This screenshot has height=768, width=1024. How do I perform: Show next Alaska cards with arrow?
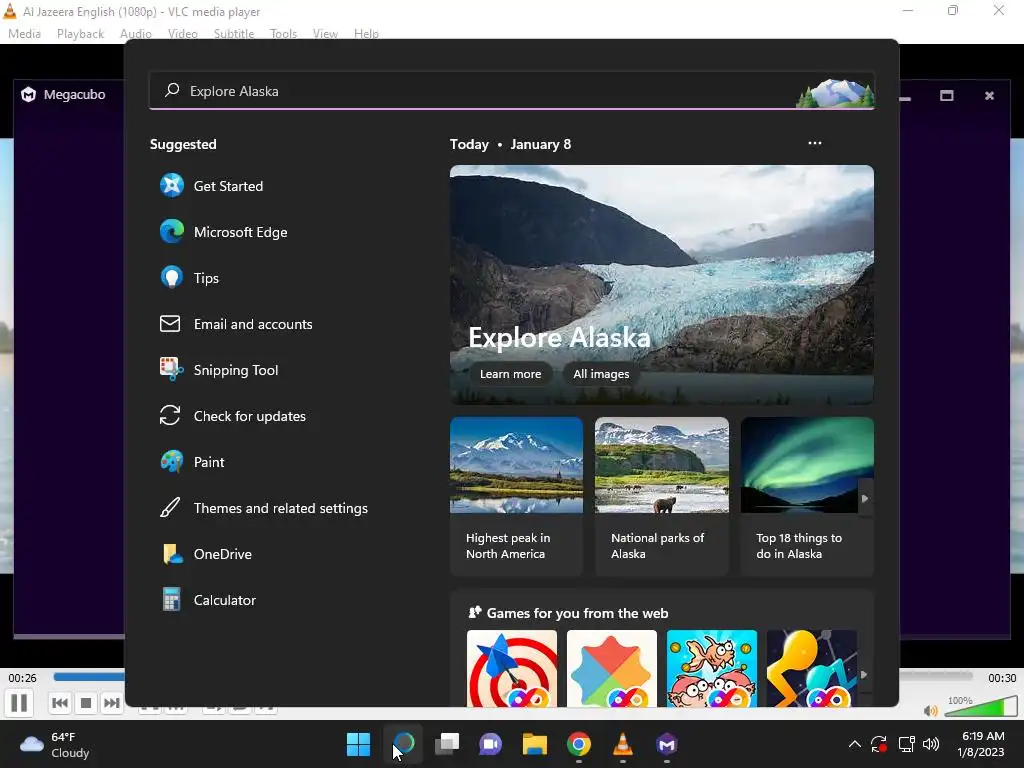click(865, 498)
